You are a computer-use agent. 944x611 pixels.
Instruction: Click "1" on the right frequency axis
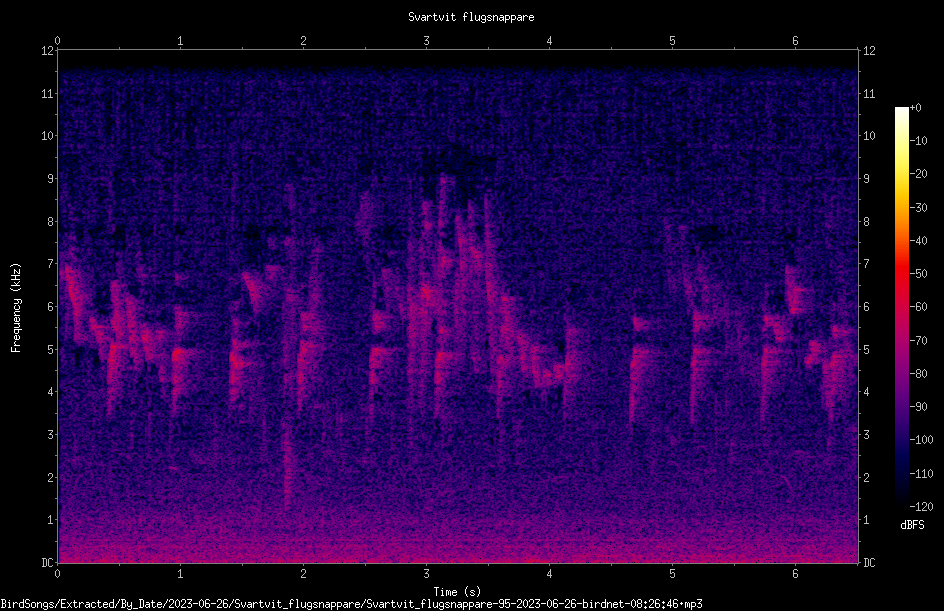coord(867,520)
